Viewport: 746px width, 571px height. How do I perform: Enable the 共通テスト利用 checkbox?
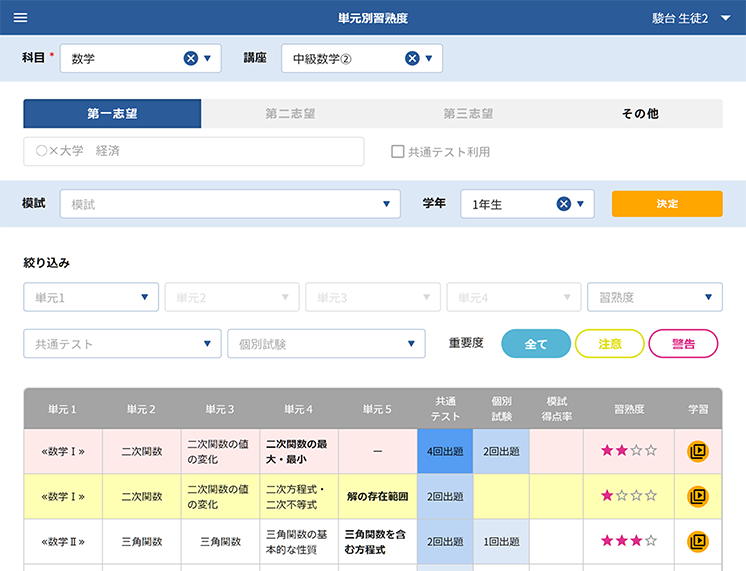(x=397, y=151)
